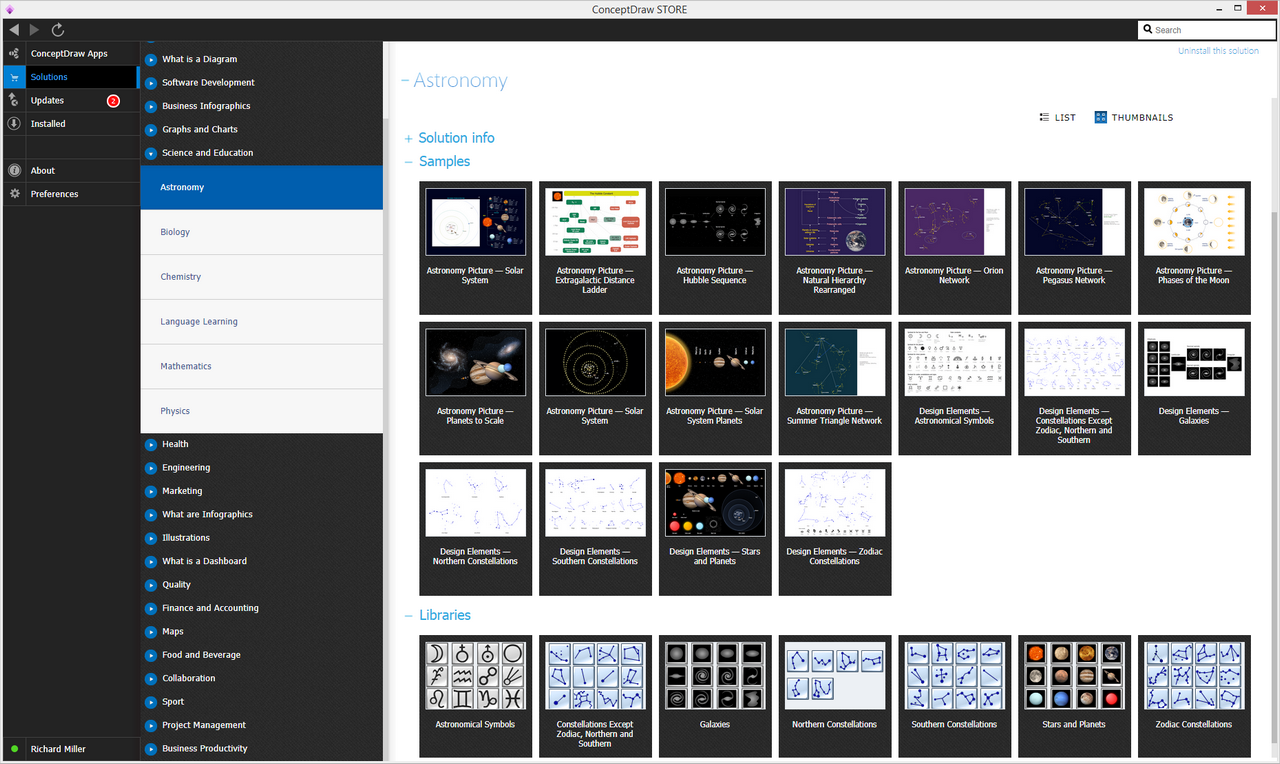This screenshot has height=764, width=1280.
Task: Select Chemistry in the solutions list
Action: [x=181, y=277]
